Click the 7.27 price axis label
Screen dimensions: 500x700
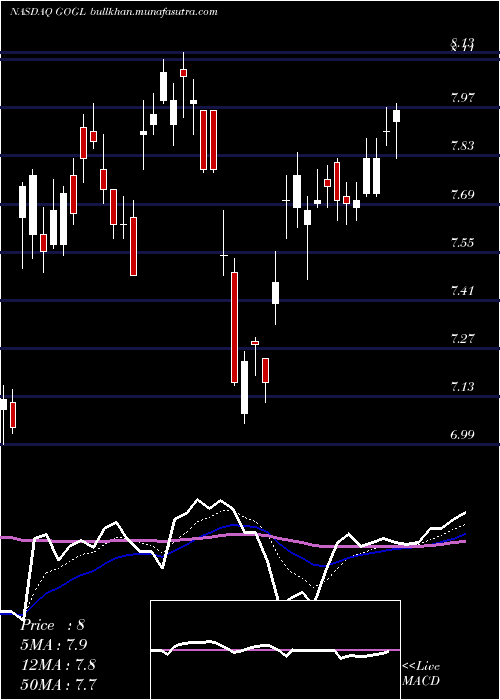point(462,338)
